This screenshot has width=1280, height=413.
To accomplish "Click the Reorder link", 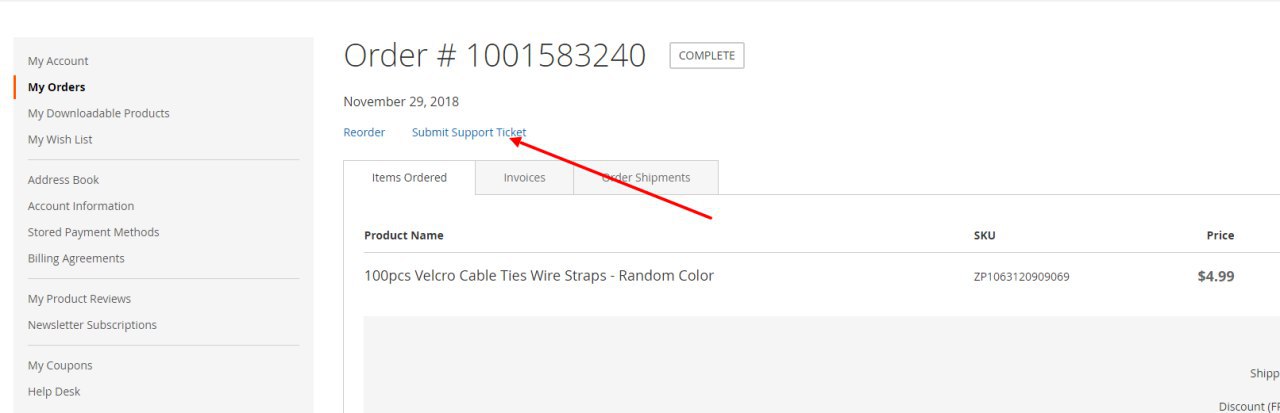I will [x=364, y=132].
